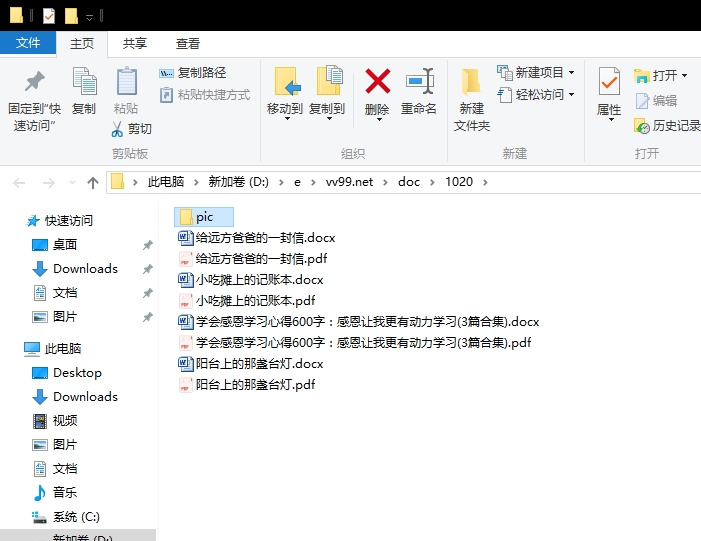The width and height of the screenshot is (701, 541).
Task: Click the Up directory arrow
Action: 93,182
